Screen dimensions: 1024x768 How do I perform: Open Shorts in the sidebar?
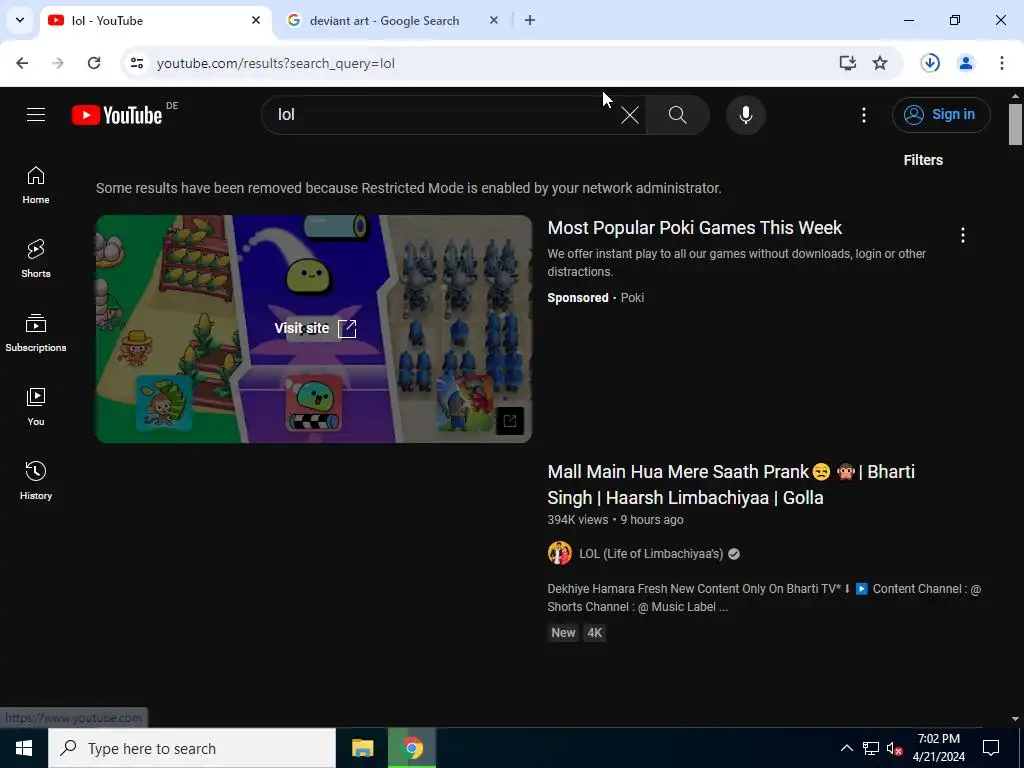coord(36,259)
